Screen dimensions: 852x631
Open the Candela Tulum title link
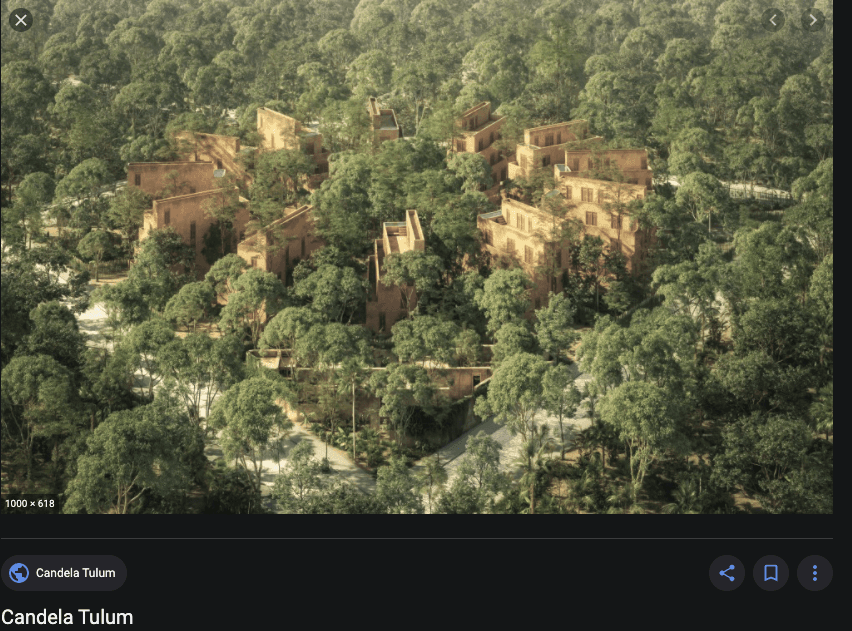[x=67, y=617]
